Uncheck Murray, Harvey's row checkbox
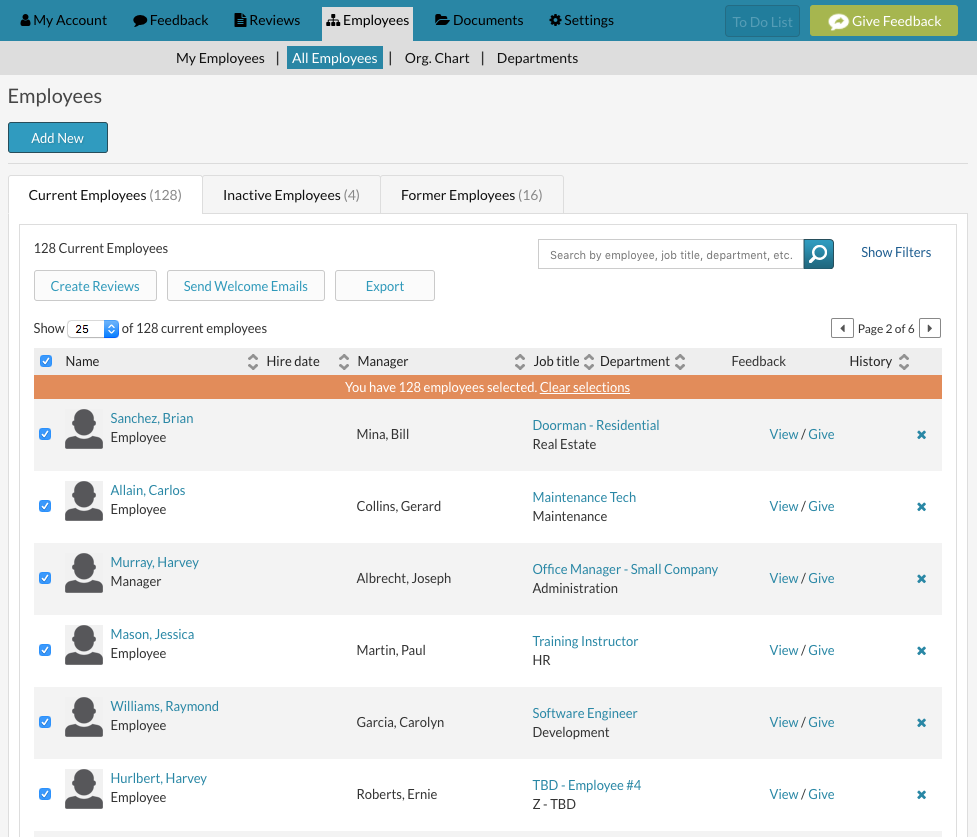The width and height of the screenshot is (977, 837). click(x=45, y=578)
